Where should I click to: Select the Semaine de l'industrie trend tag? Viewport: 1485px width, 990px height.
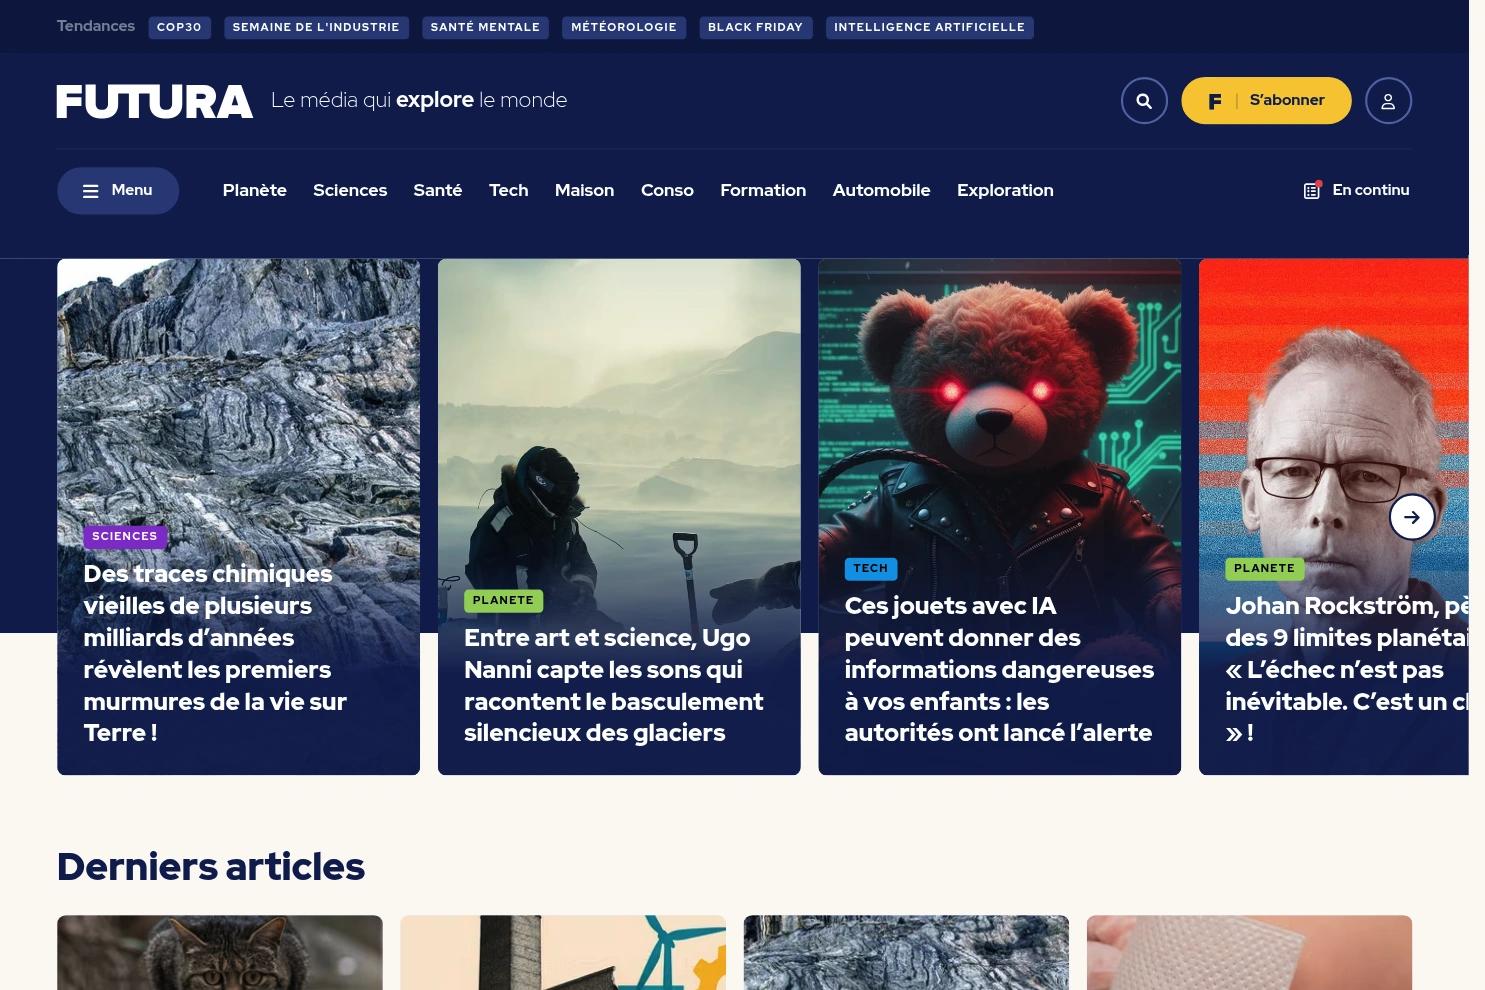[316, 27]
